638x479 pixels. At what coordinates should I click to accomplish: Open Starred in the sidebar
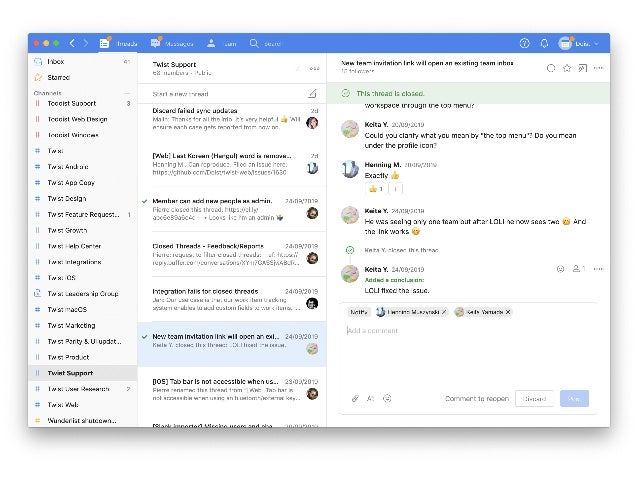click(x=83, y=77)
